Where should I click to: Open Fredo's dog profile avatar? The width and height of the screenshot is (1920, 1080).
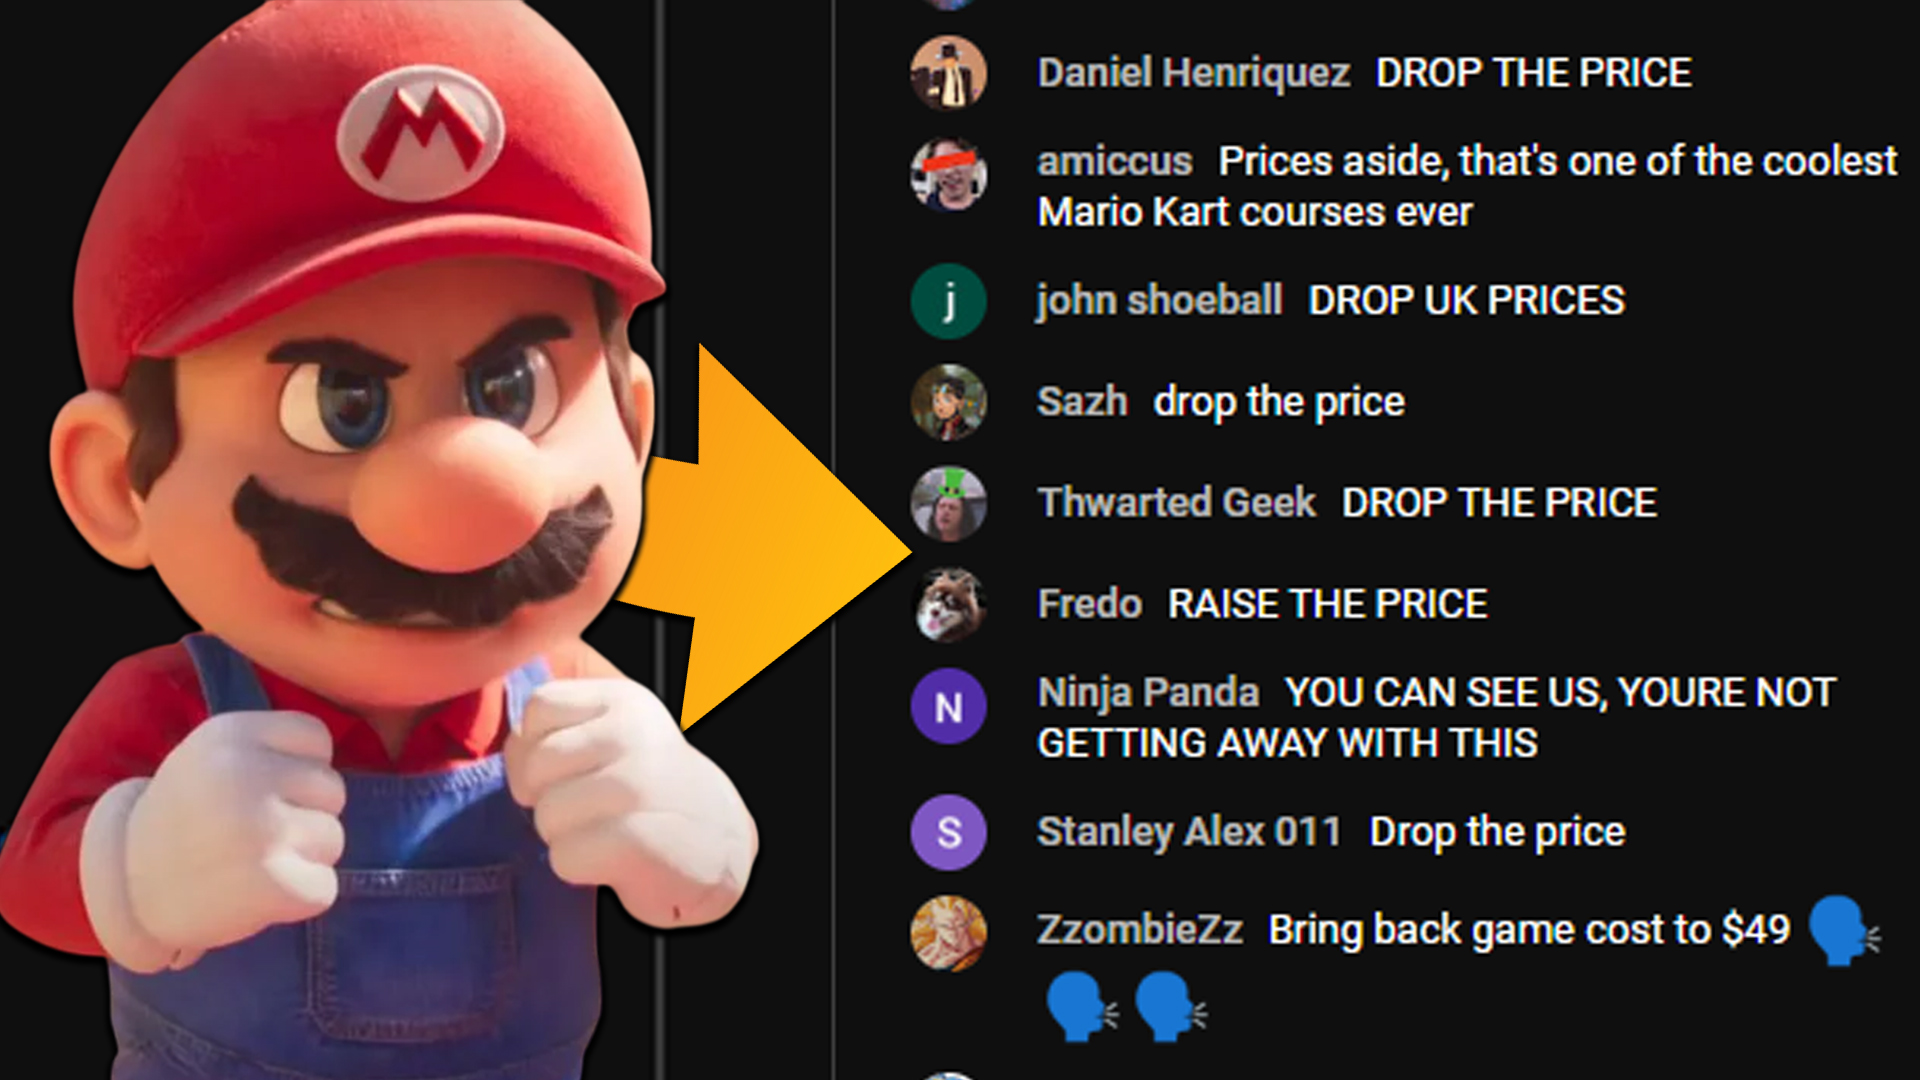click(x=948, y=604)
